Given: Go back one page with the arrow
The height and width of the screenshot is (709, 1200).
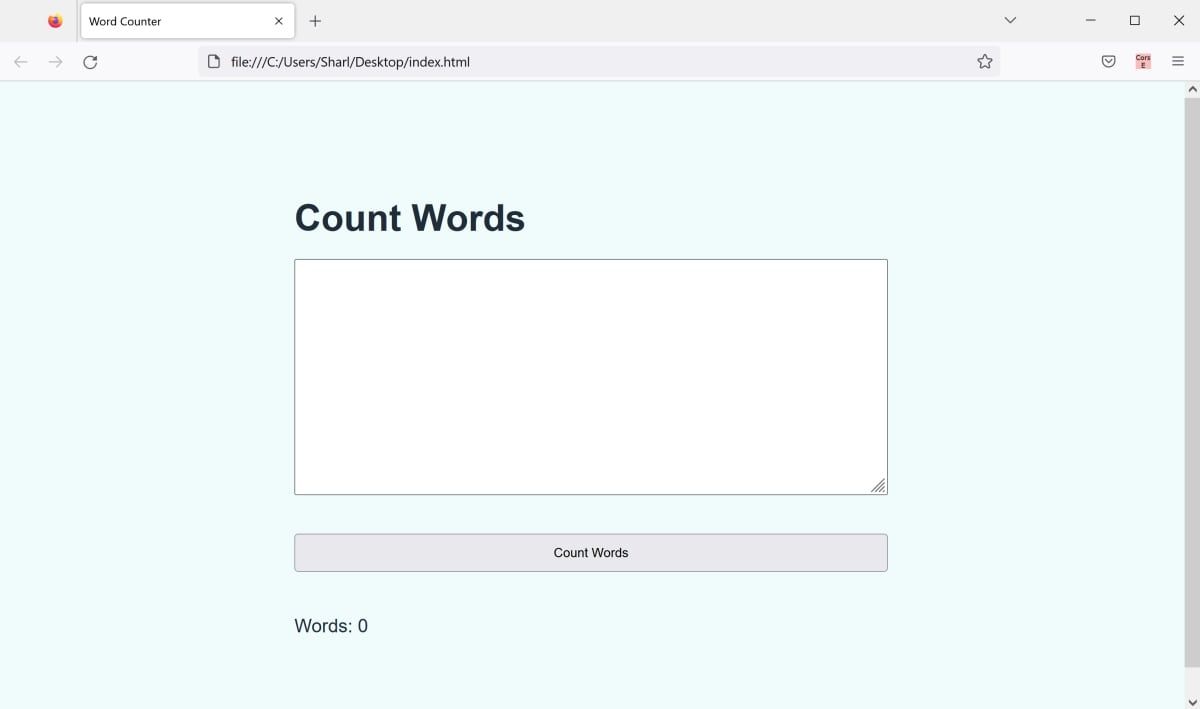Looking at the screenshot, I should coord(21,62).
